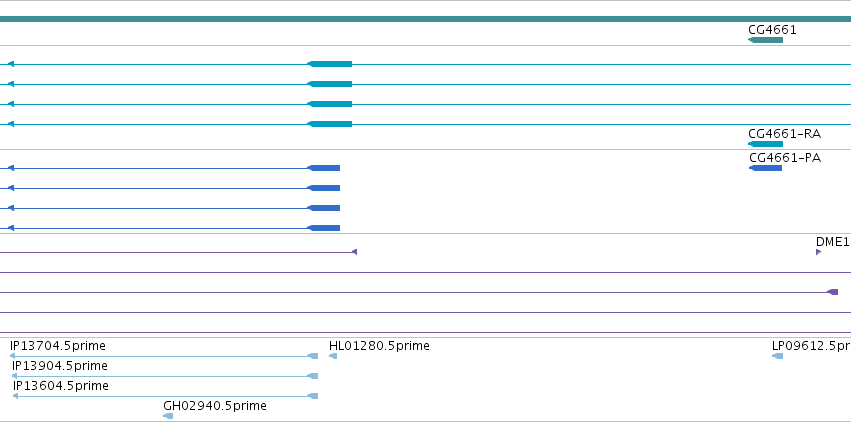Select the CG4661-RA transcript exon block
The width and height of the screenshot is (851, 422).
(x=765, y=144)
